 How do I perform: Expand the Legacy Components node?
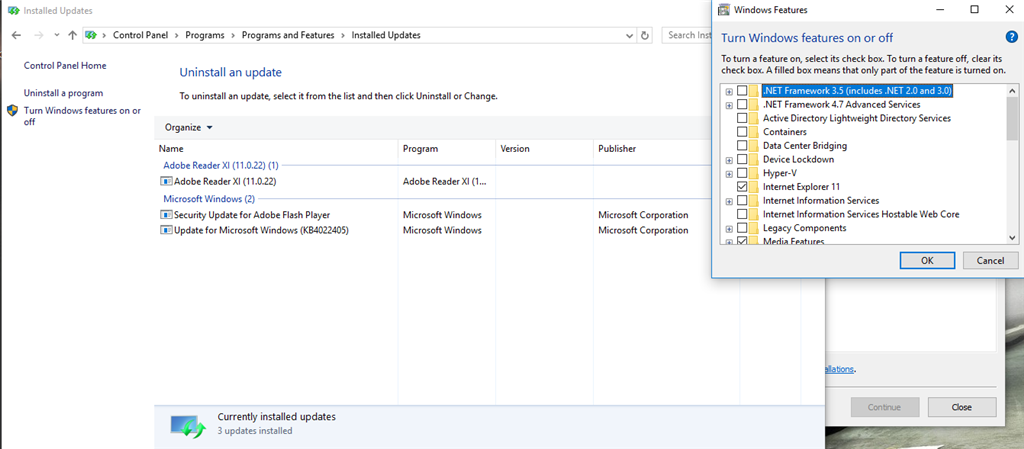click(729, 228)
